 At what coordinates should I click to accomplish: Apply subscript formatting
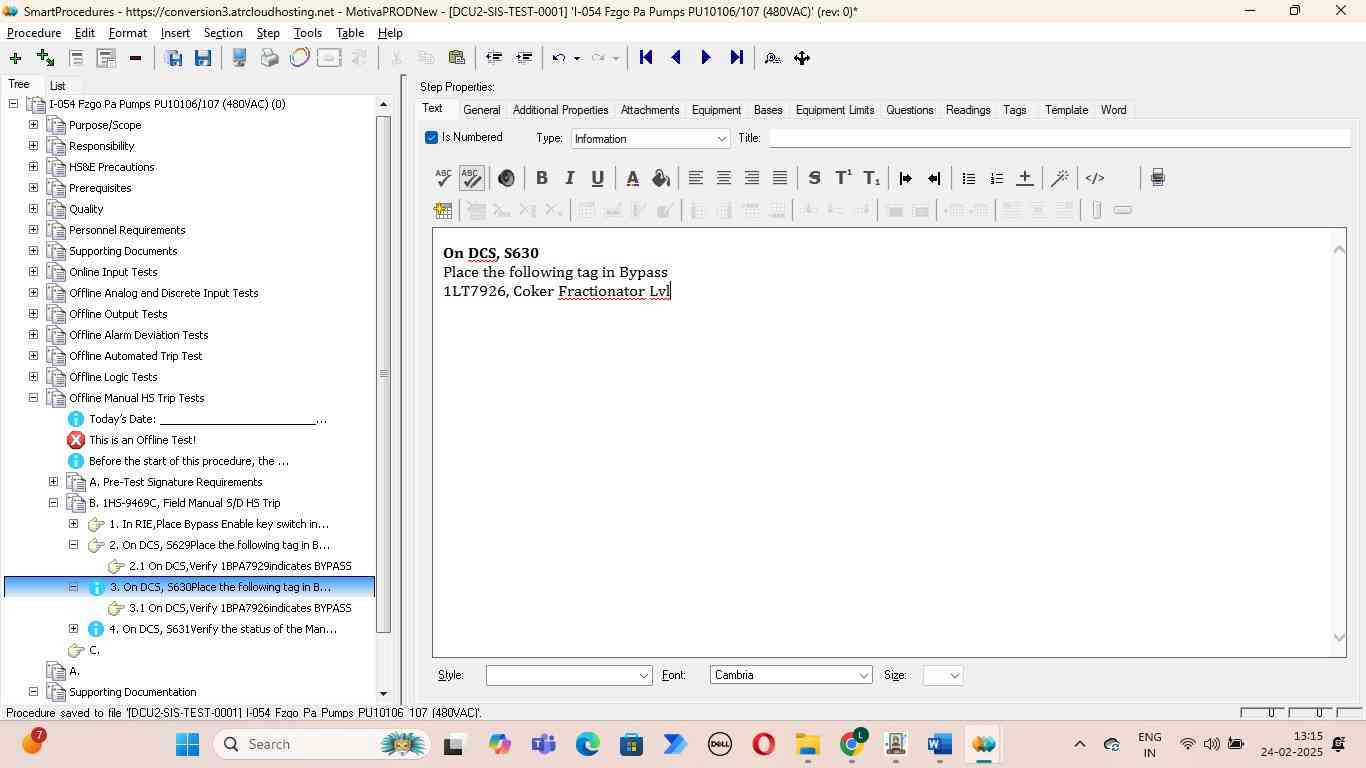tap(871, 178)
